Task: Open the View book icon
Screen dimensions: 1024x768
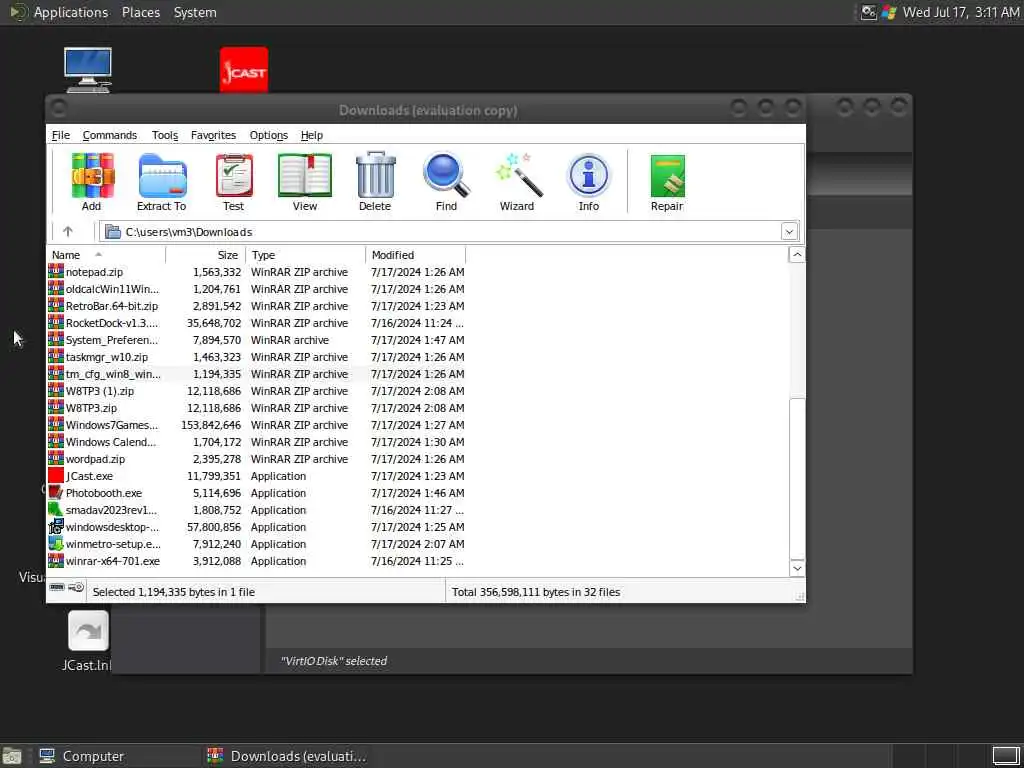Action: (x=304, y=175)
